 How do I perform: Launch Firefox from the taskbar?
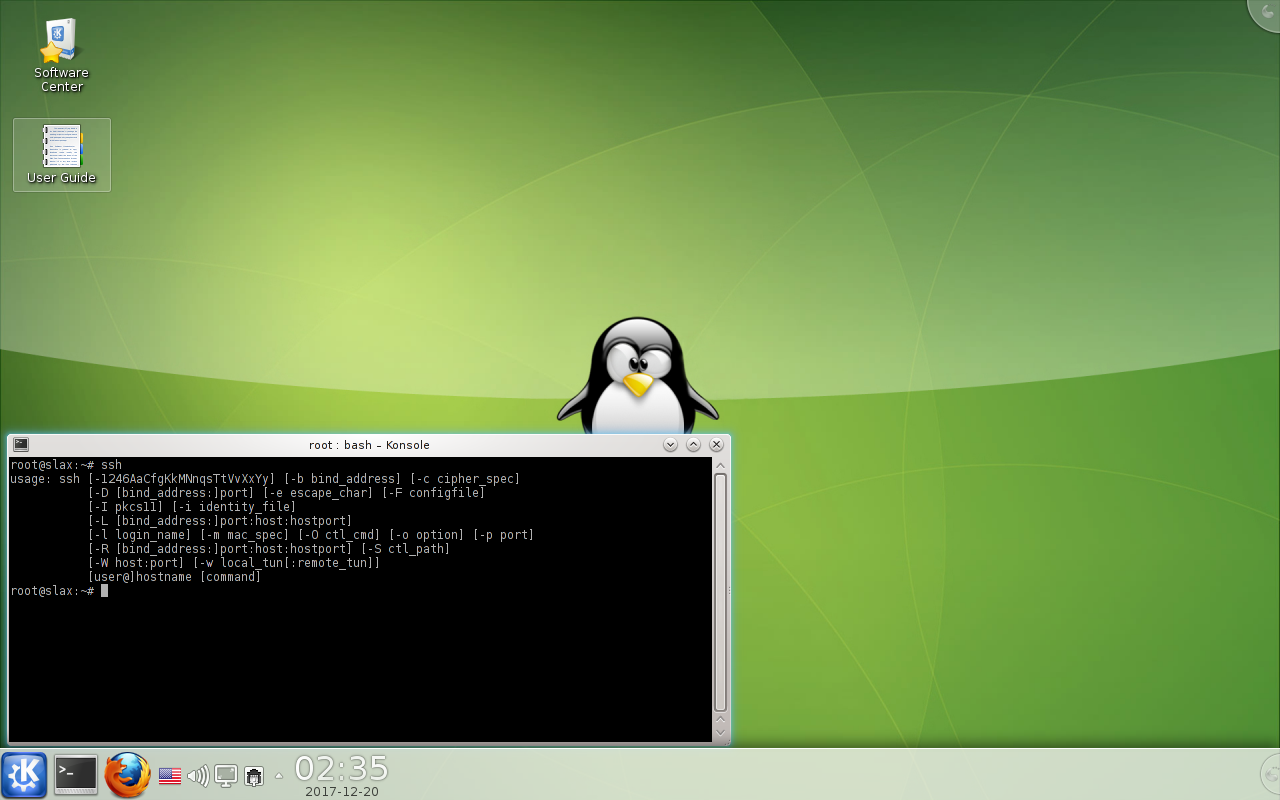coord(128,775)
